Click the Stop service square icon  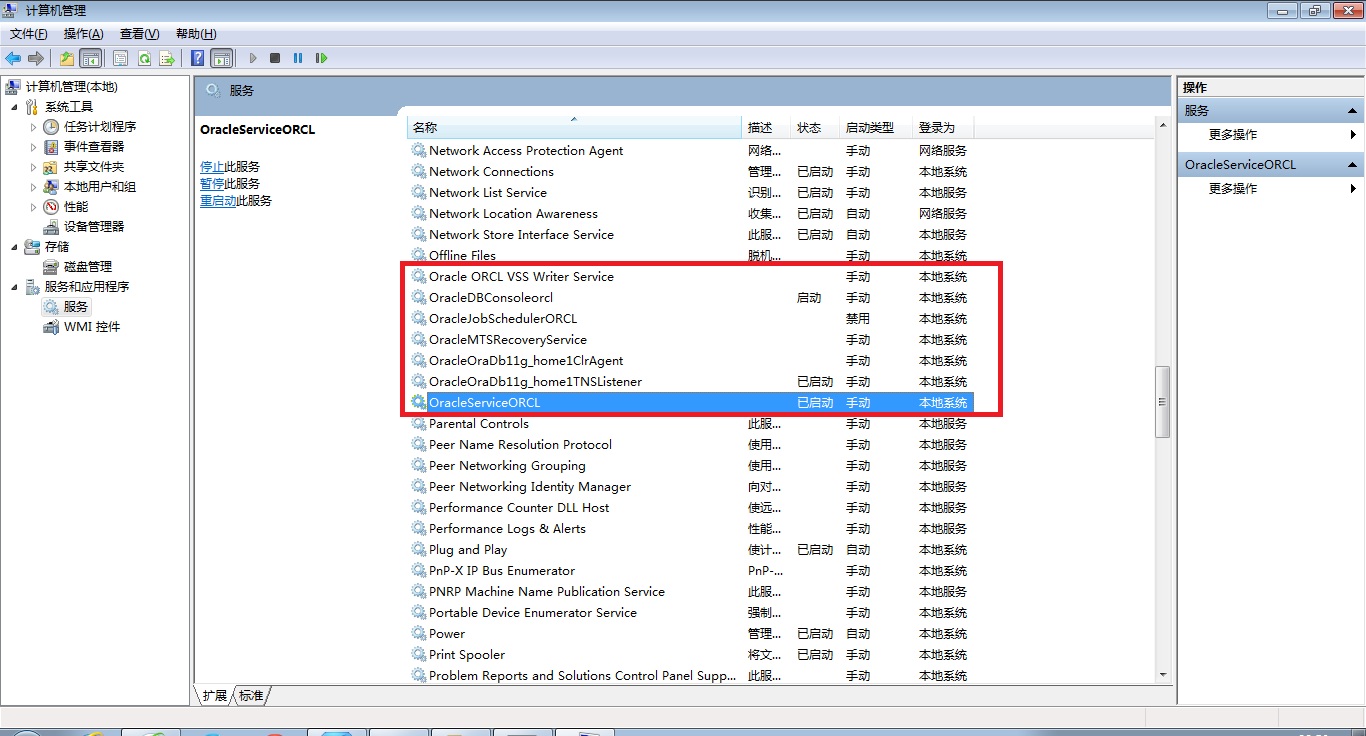(x=275, y=58)
